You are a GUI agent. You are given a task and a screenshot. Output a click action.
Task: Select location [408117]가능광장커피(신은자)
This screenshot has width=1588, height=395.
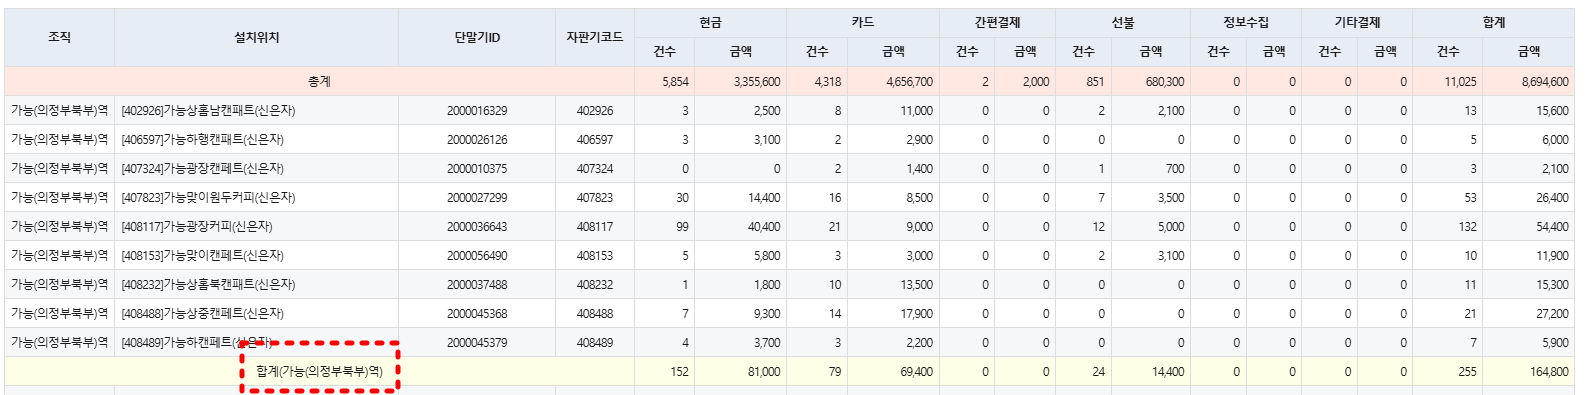pos(197,227)
